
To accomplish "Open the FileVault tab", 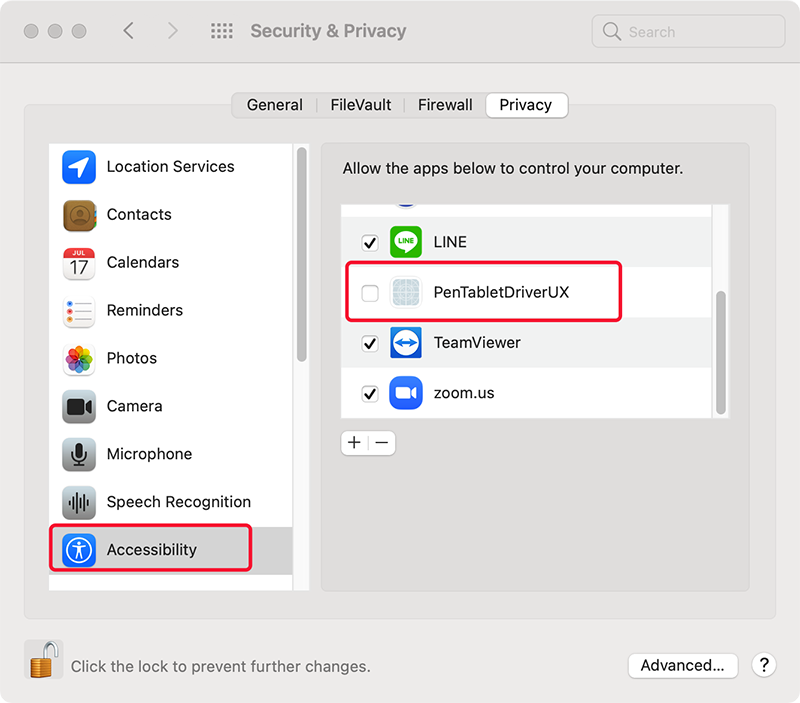I will 361,105.
